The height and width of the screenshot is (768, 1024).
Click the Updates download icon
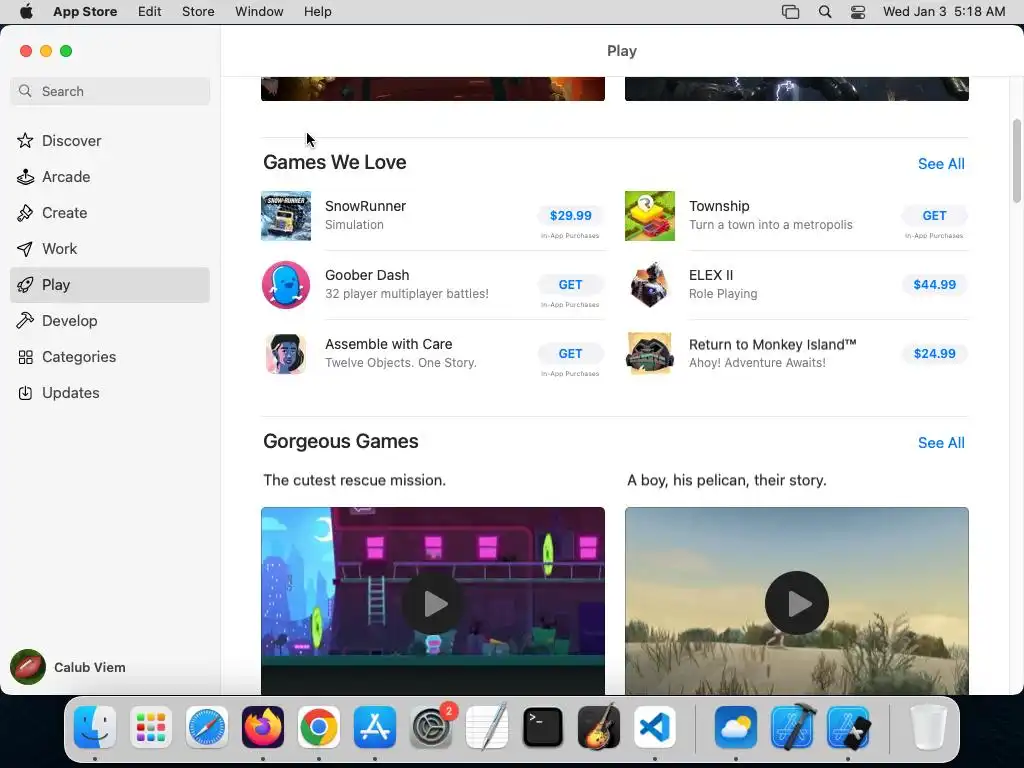(25, 393)
